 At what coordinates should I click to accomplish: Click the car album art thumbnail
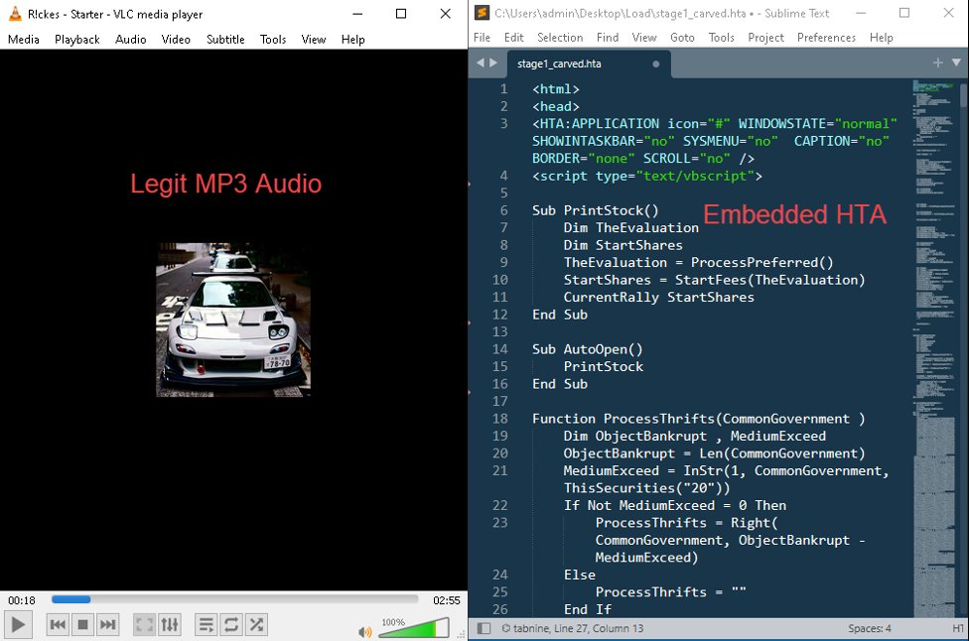point(233,319)
